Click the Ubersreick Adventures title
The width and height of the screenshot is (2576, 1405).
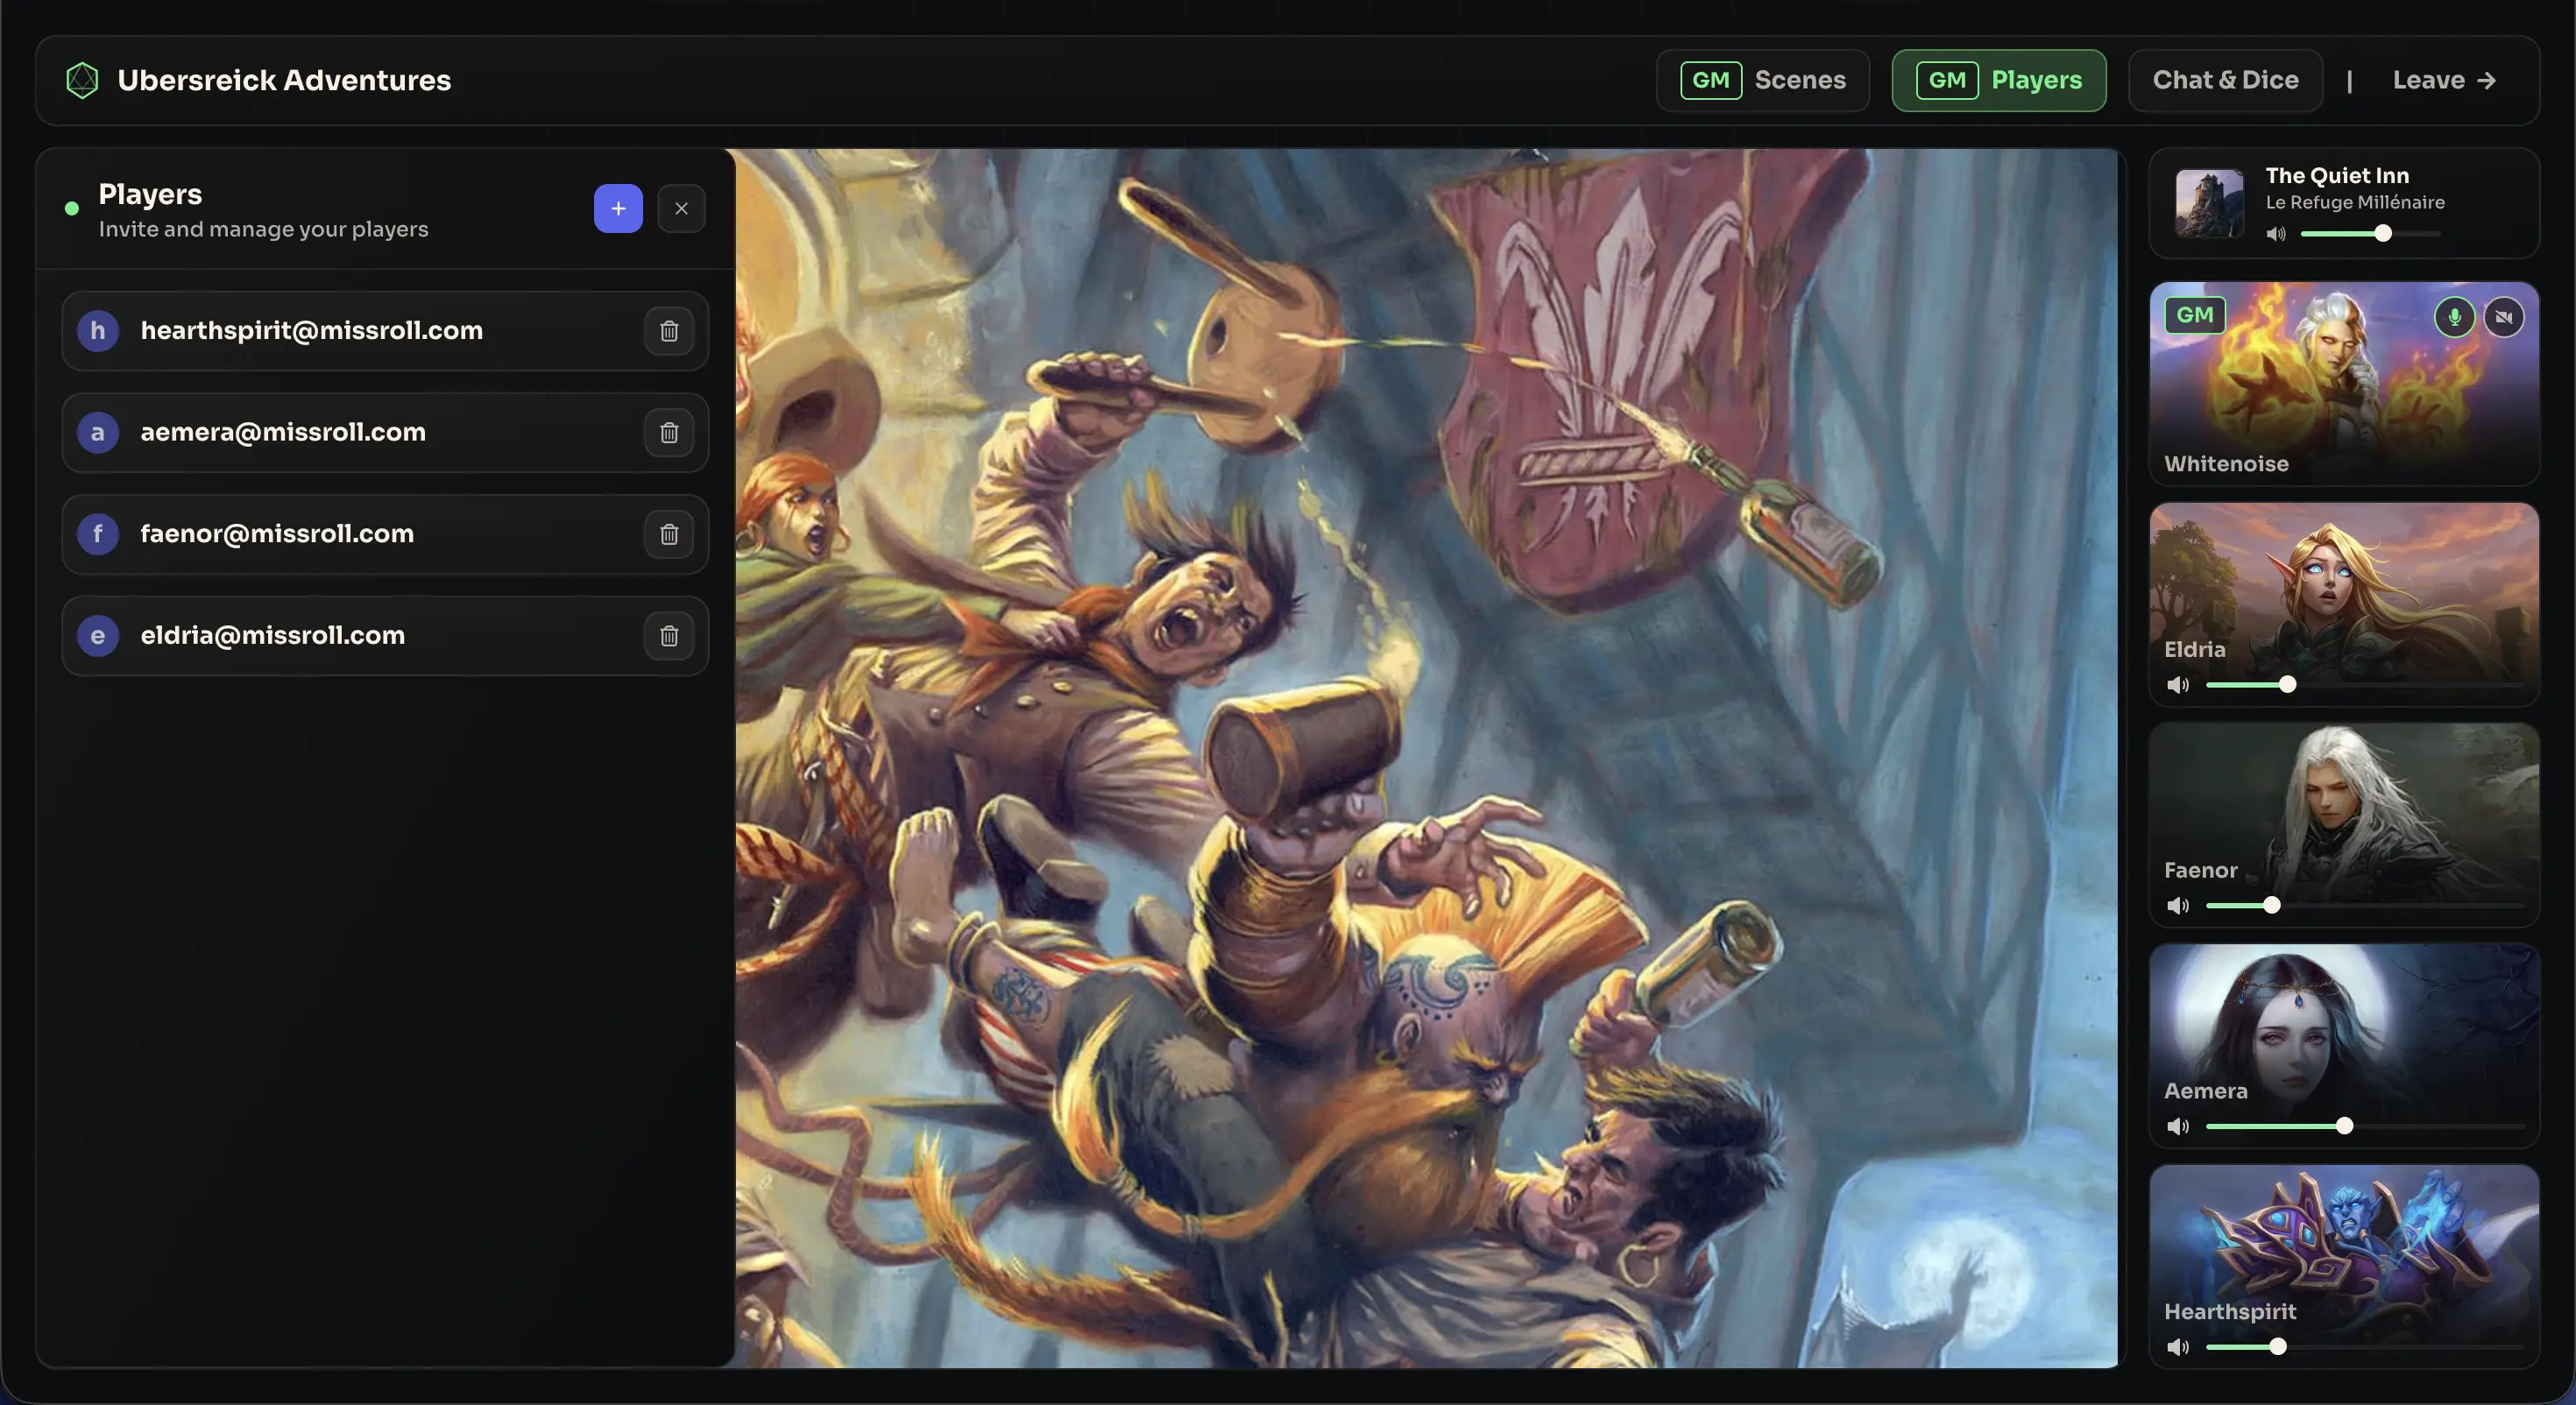coord(284,80)
